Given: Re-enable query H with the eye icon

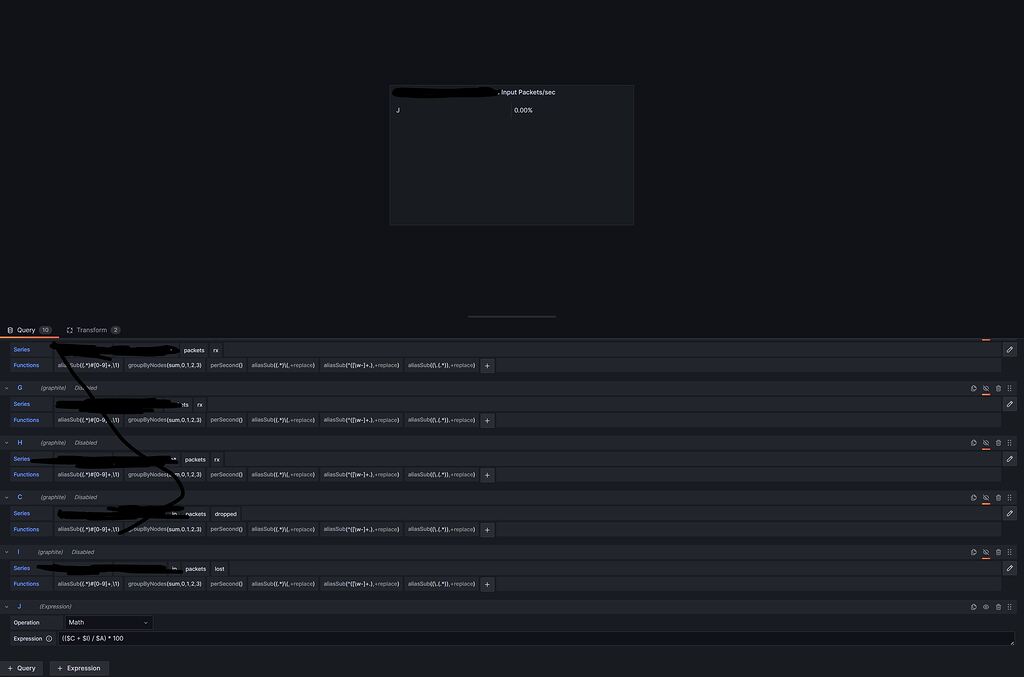Looking at the screenshot, I should point(985,442).
